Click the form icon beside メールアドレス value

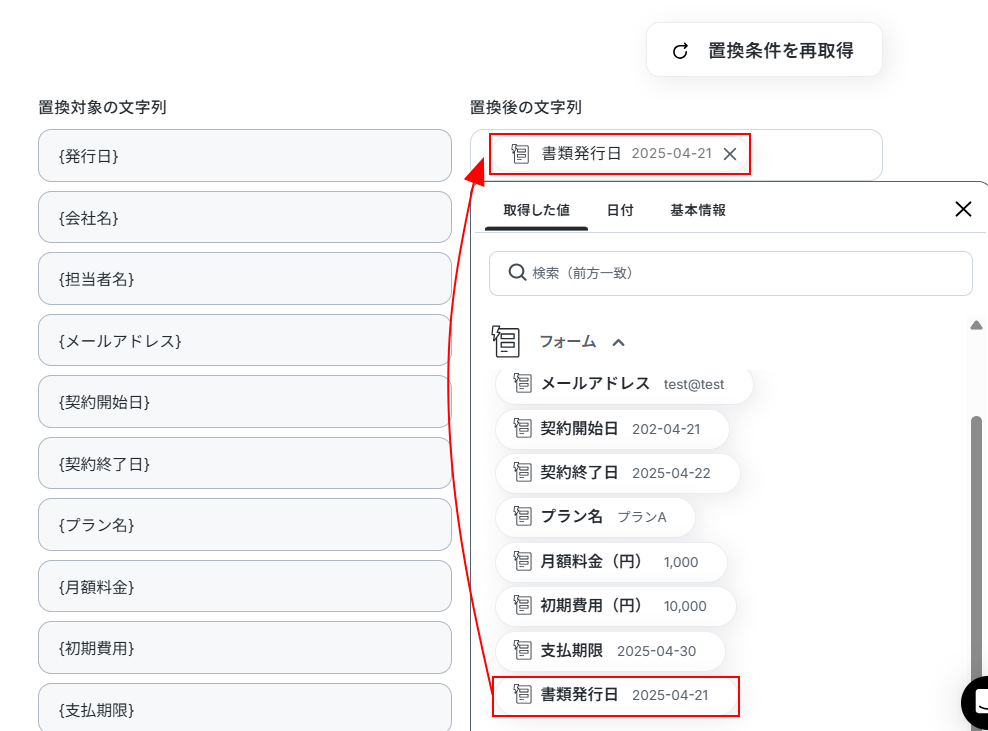522,383
